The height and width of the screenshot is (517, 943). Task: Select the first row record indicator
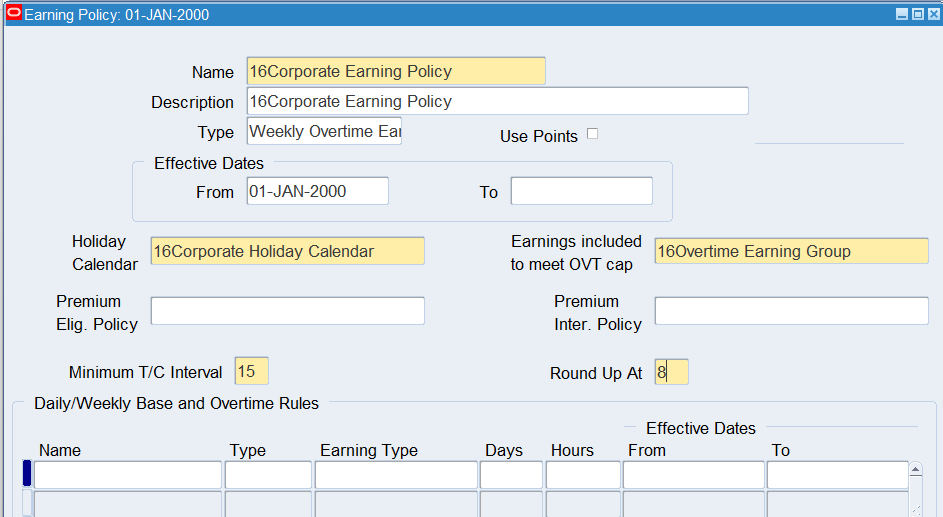(27, 474)
